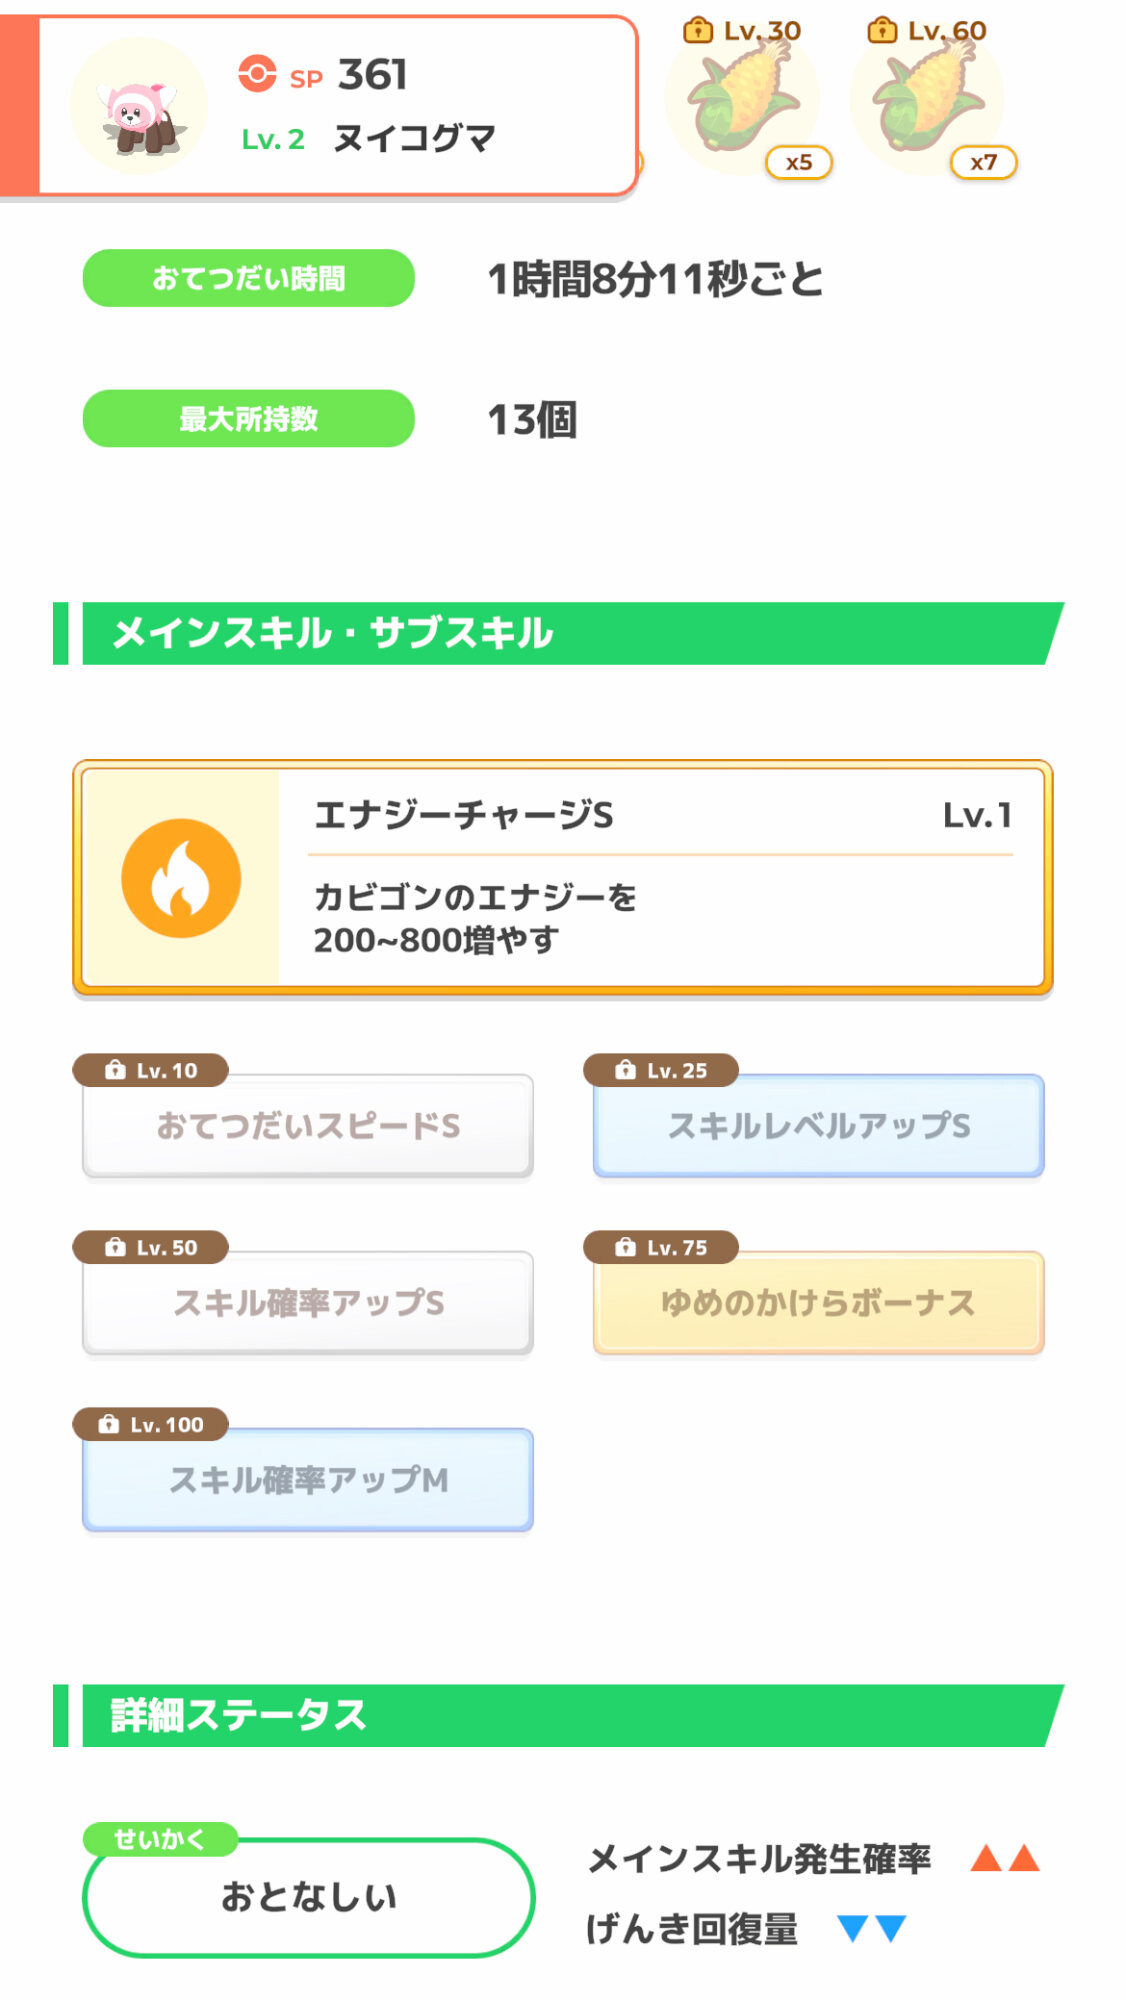Open the スキル確率アップS sub skill
This screenshot has width=1126, height=2000.
[x=308, y=1303]
